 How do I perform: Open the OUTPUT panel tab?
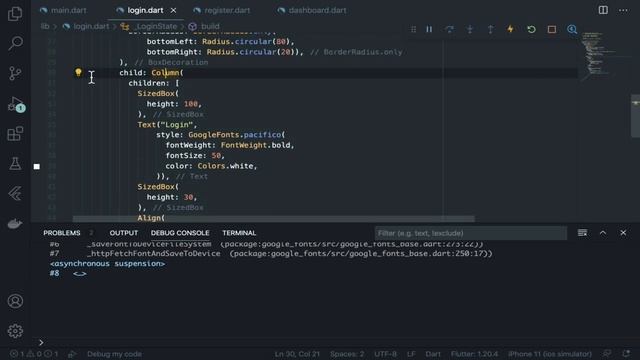tap(124, 233)
